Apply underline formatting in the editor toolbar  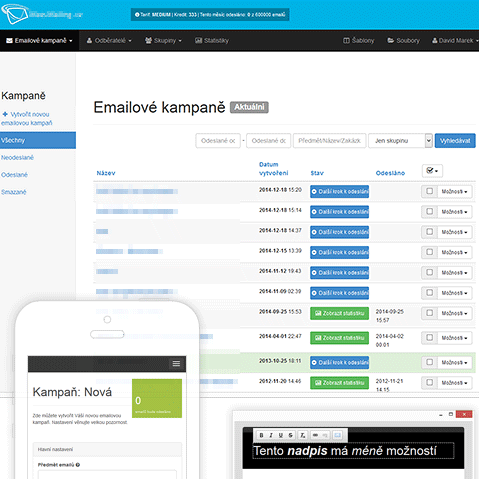281,435
